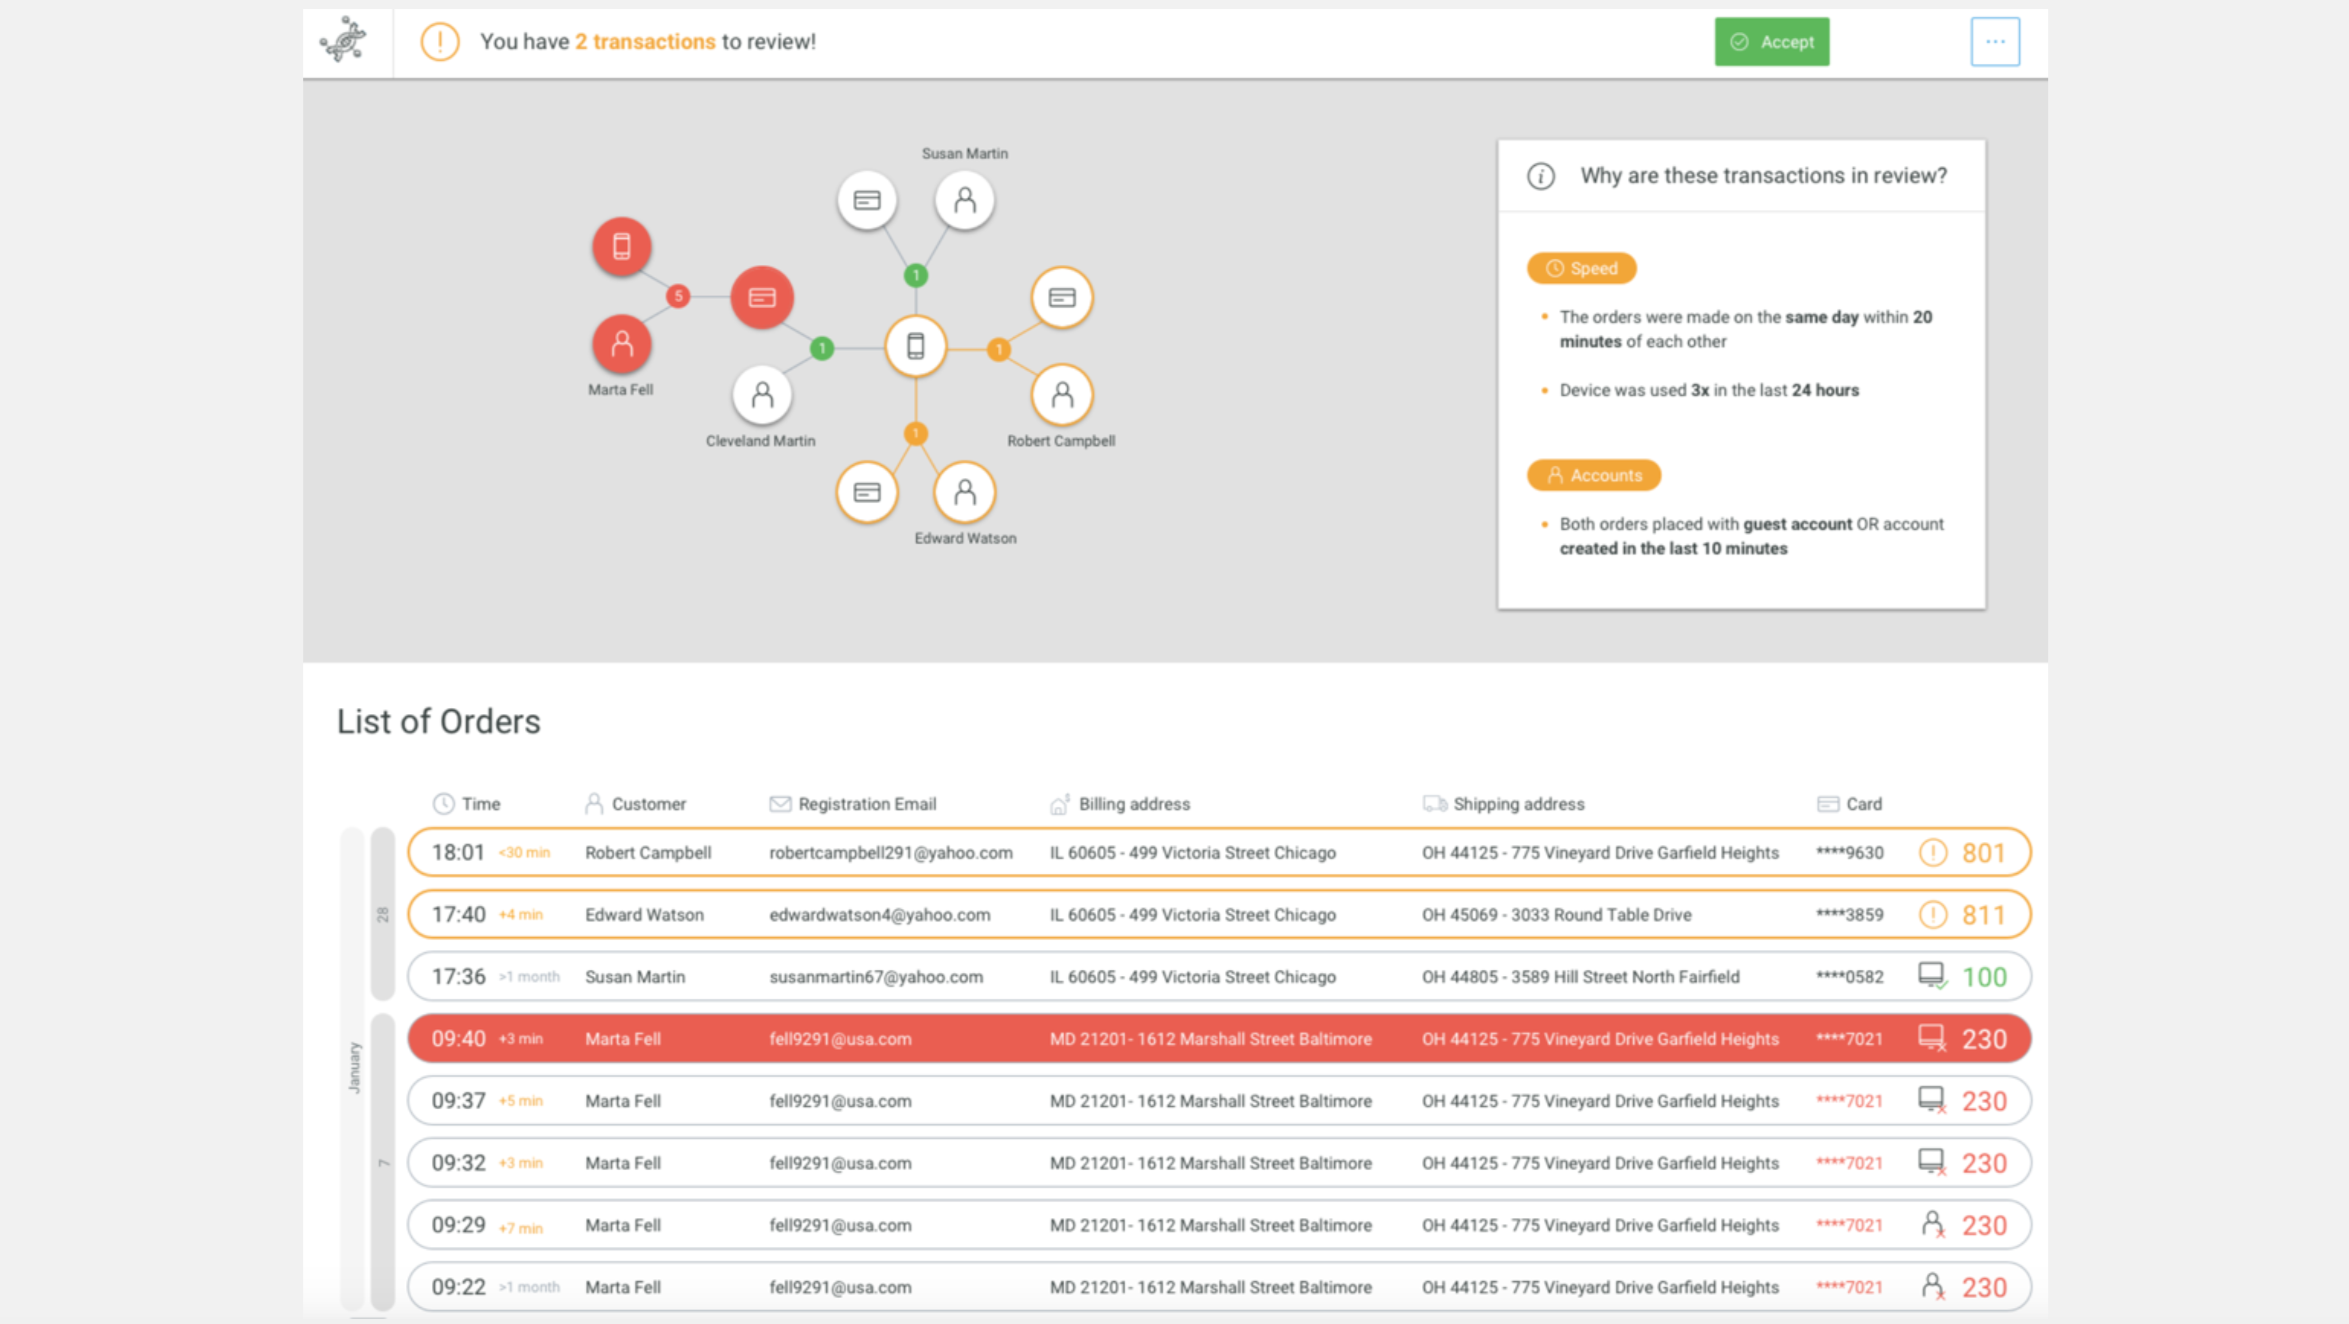
Task: Click the warning icon beside score 811
Action: [1932, 915]
